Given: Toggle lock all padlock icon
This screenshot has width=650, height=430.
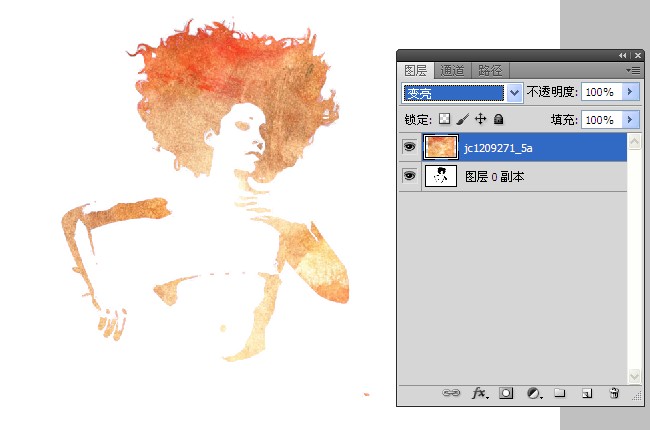Looking at the screenshot, I should tap(498, 119).
